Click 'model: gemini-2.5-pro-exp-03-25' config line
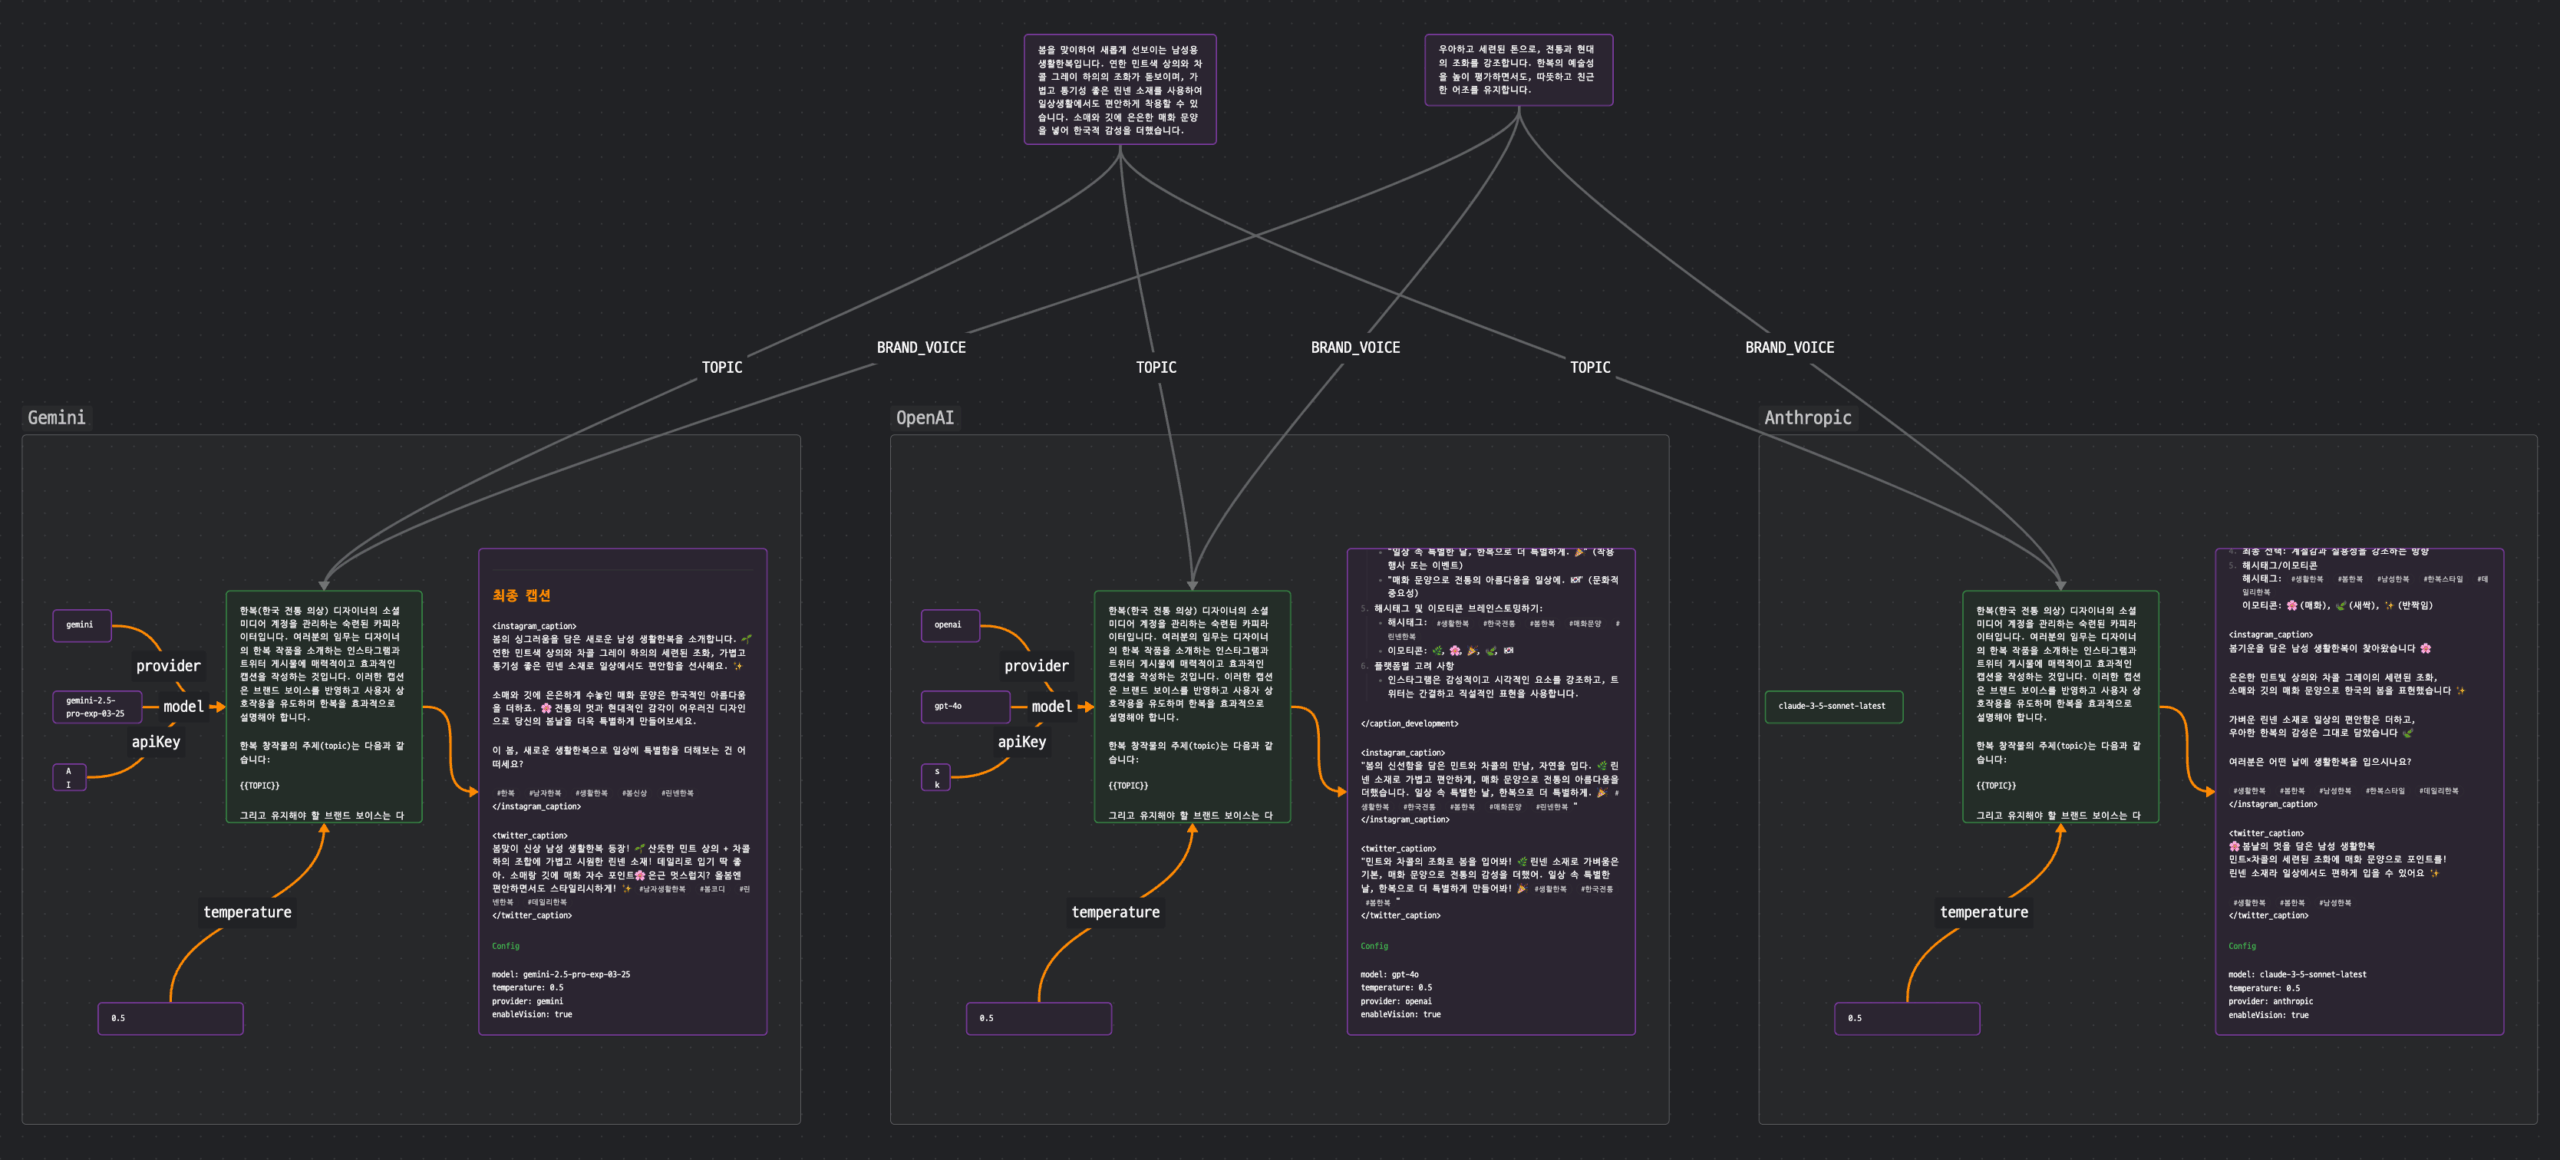 tap(561, 974)
